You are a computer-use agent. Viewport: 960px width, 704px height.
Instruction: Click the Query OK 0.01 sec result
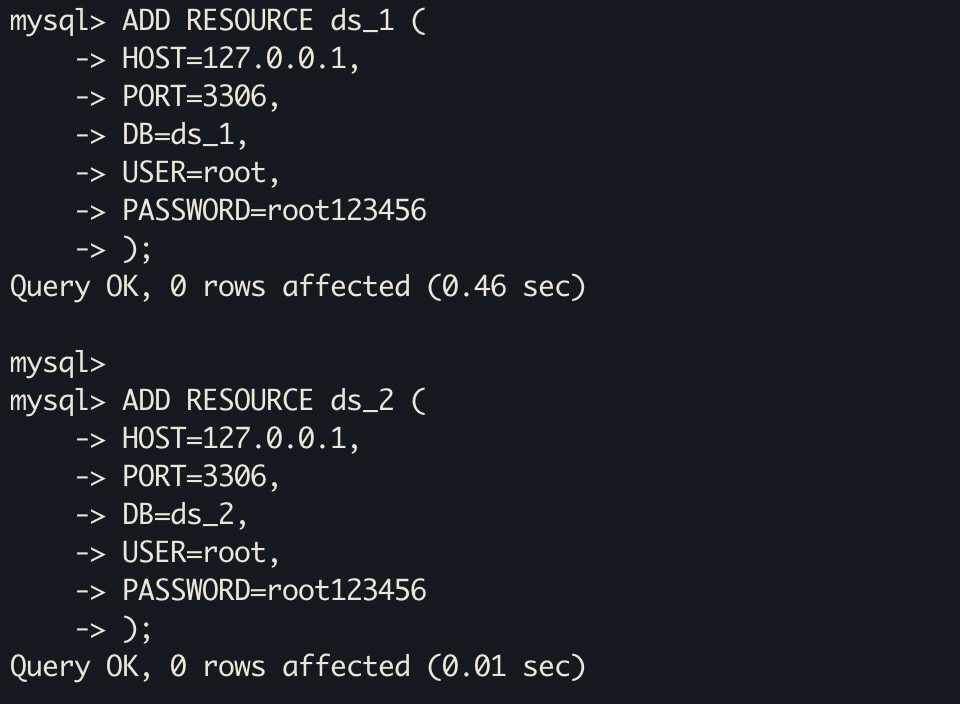pos(298,667)
